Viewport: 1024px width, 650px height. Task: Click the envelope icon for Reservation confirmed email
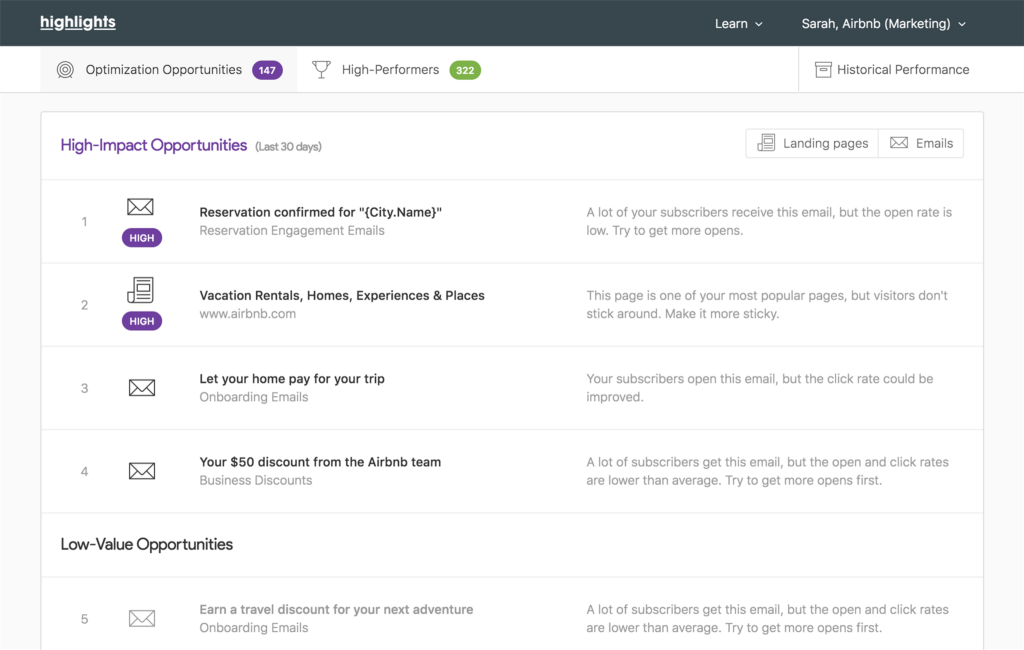pyautogui.click(x=141, y=207)
